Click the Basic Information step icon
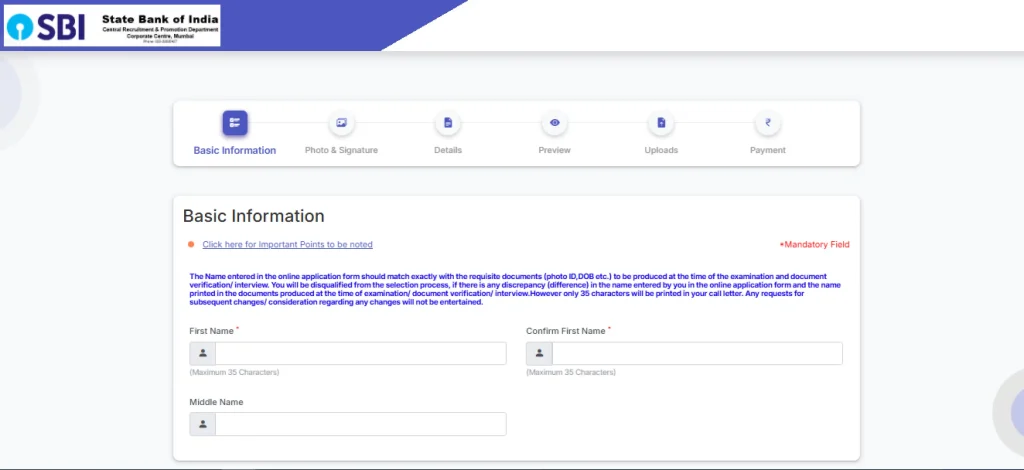 [x=234, y=123]
